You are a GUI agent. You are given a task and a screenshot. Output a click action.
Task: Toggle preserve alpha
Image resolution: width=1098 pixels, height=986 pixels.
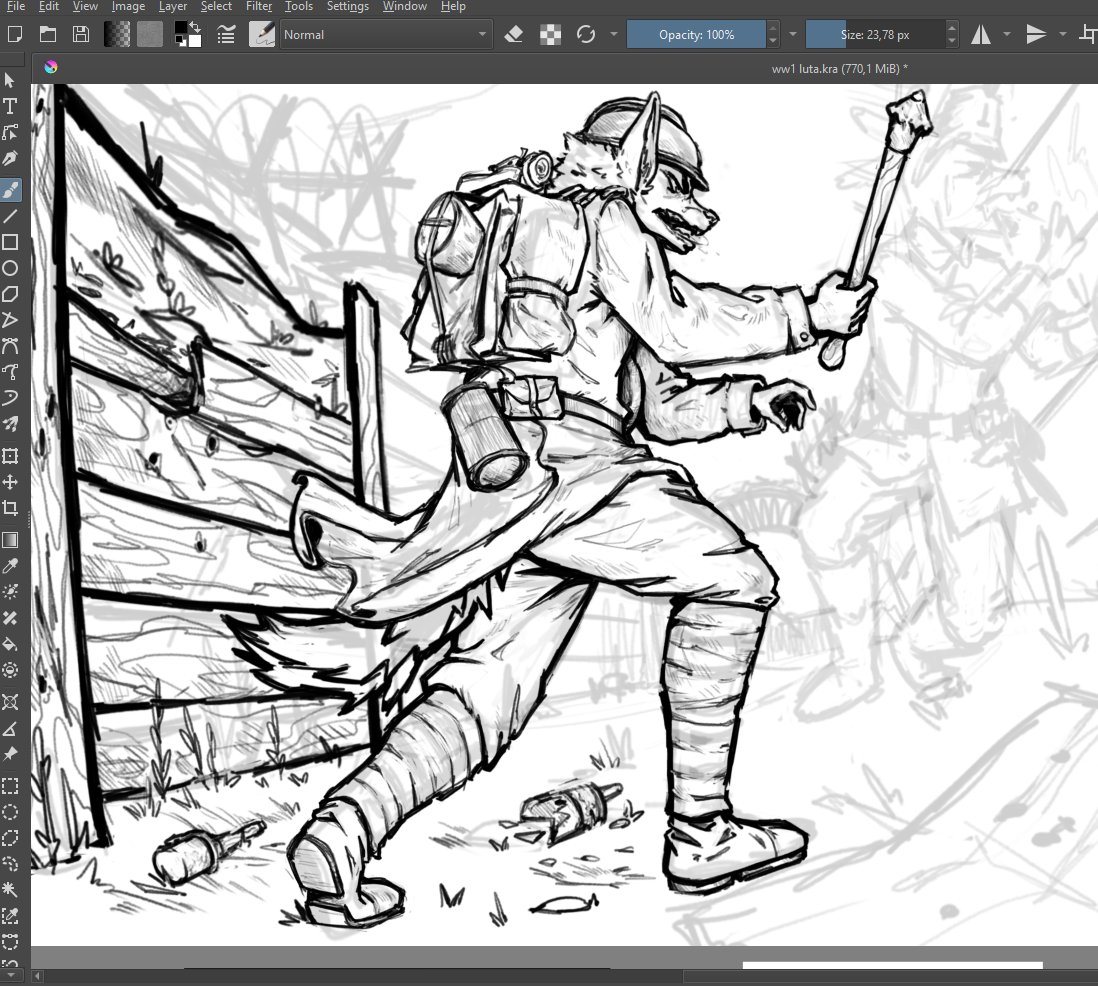click(x=550, y=34)
